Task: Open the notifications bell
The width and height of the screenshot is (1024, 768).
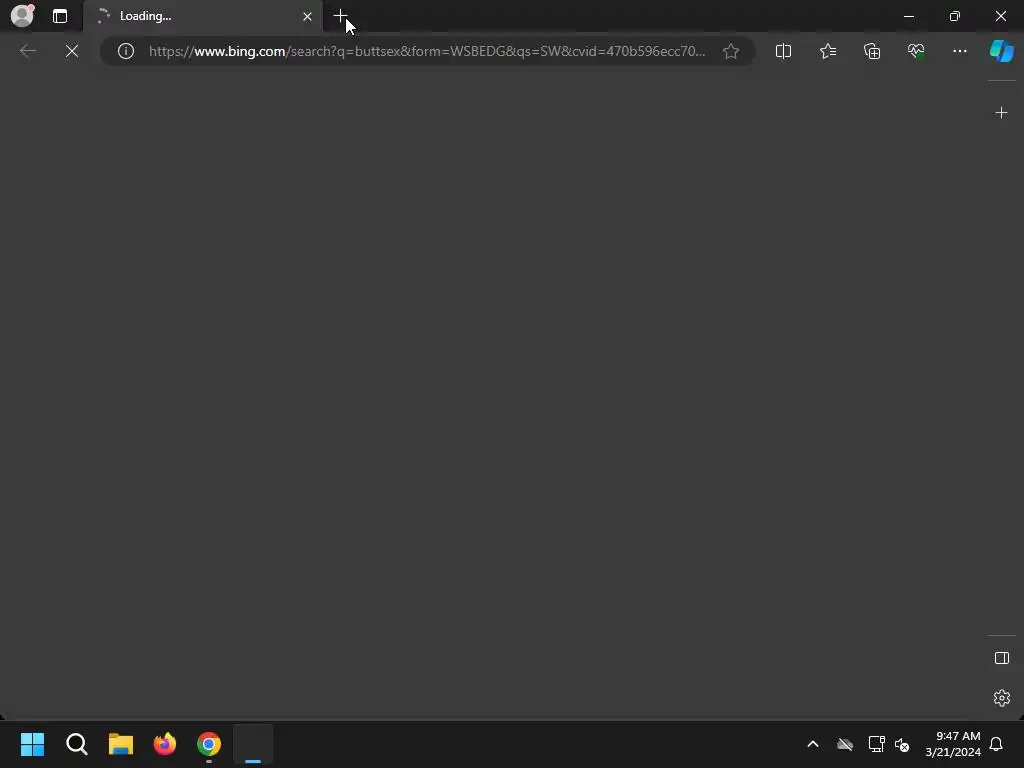Action: click(996, 744)
